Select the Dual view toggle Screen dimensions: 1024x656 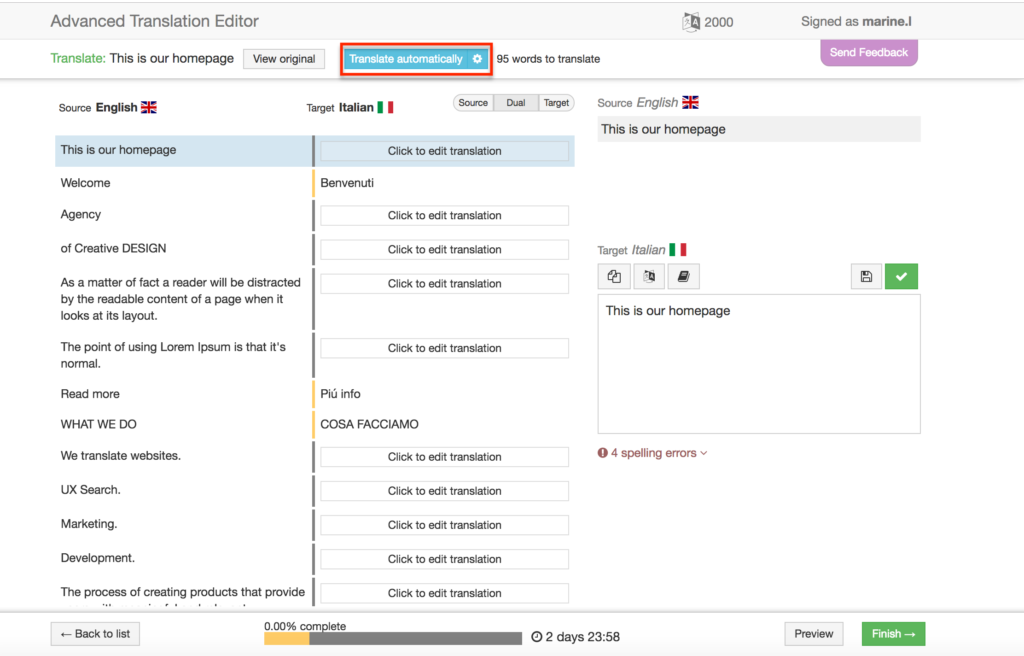[515, 103]
